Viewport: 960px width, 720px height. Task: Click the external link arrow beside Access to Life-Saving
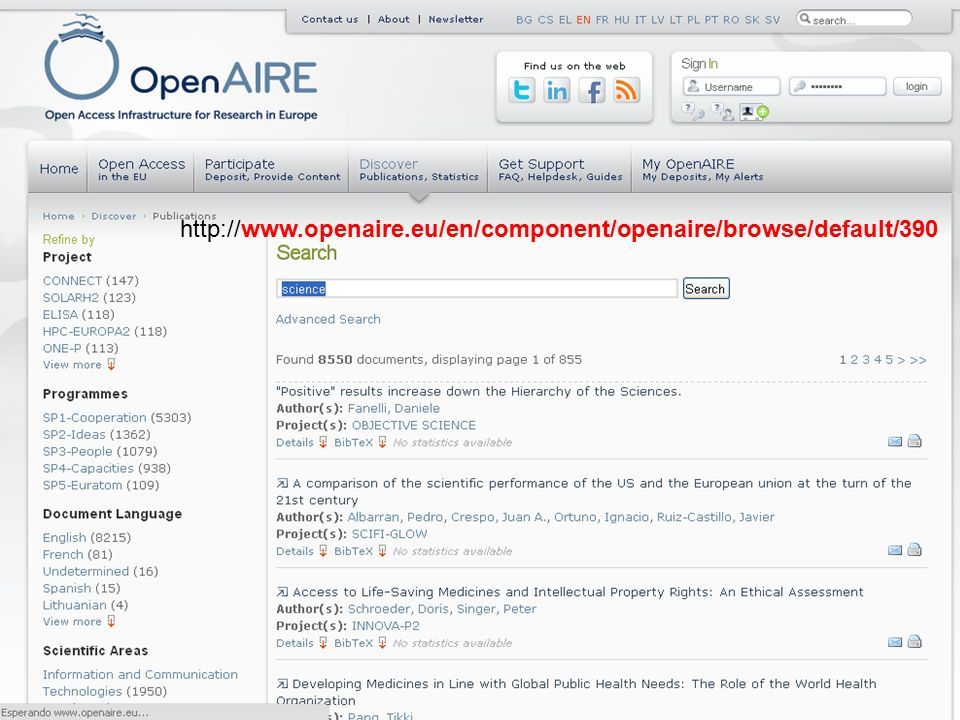coord(282,592)
